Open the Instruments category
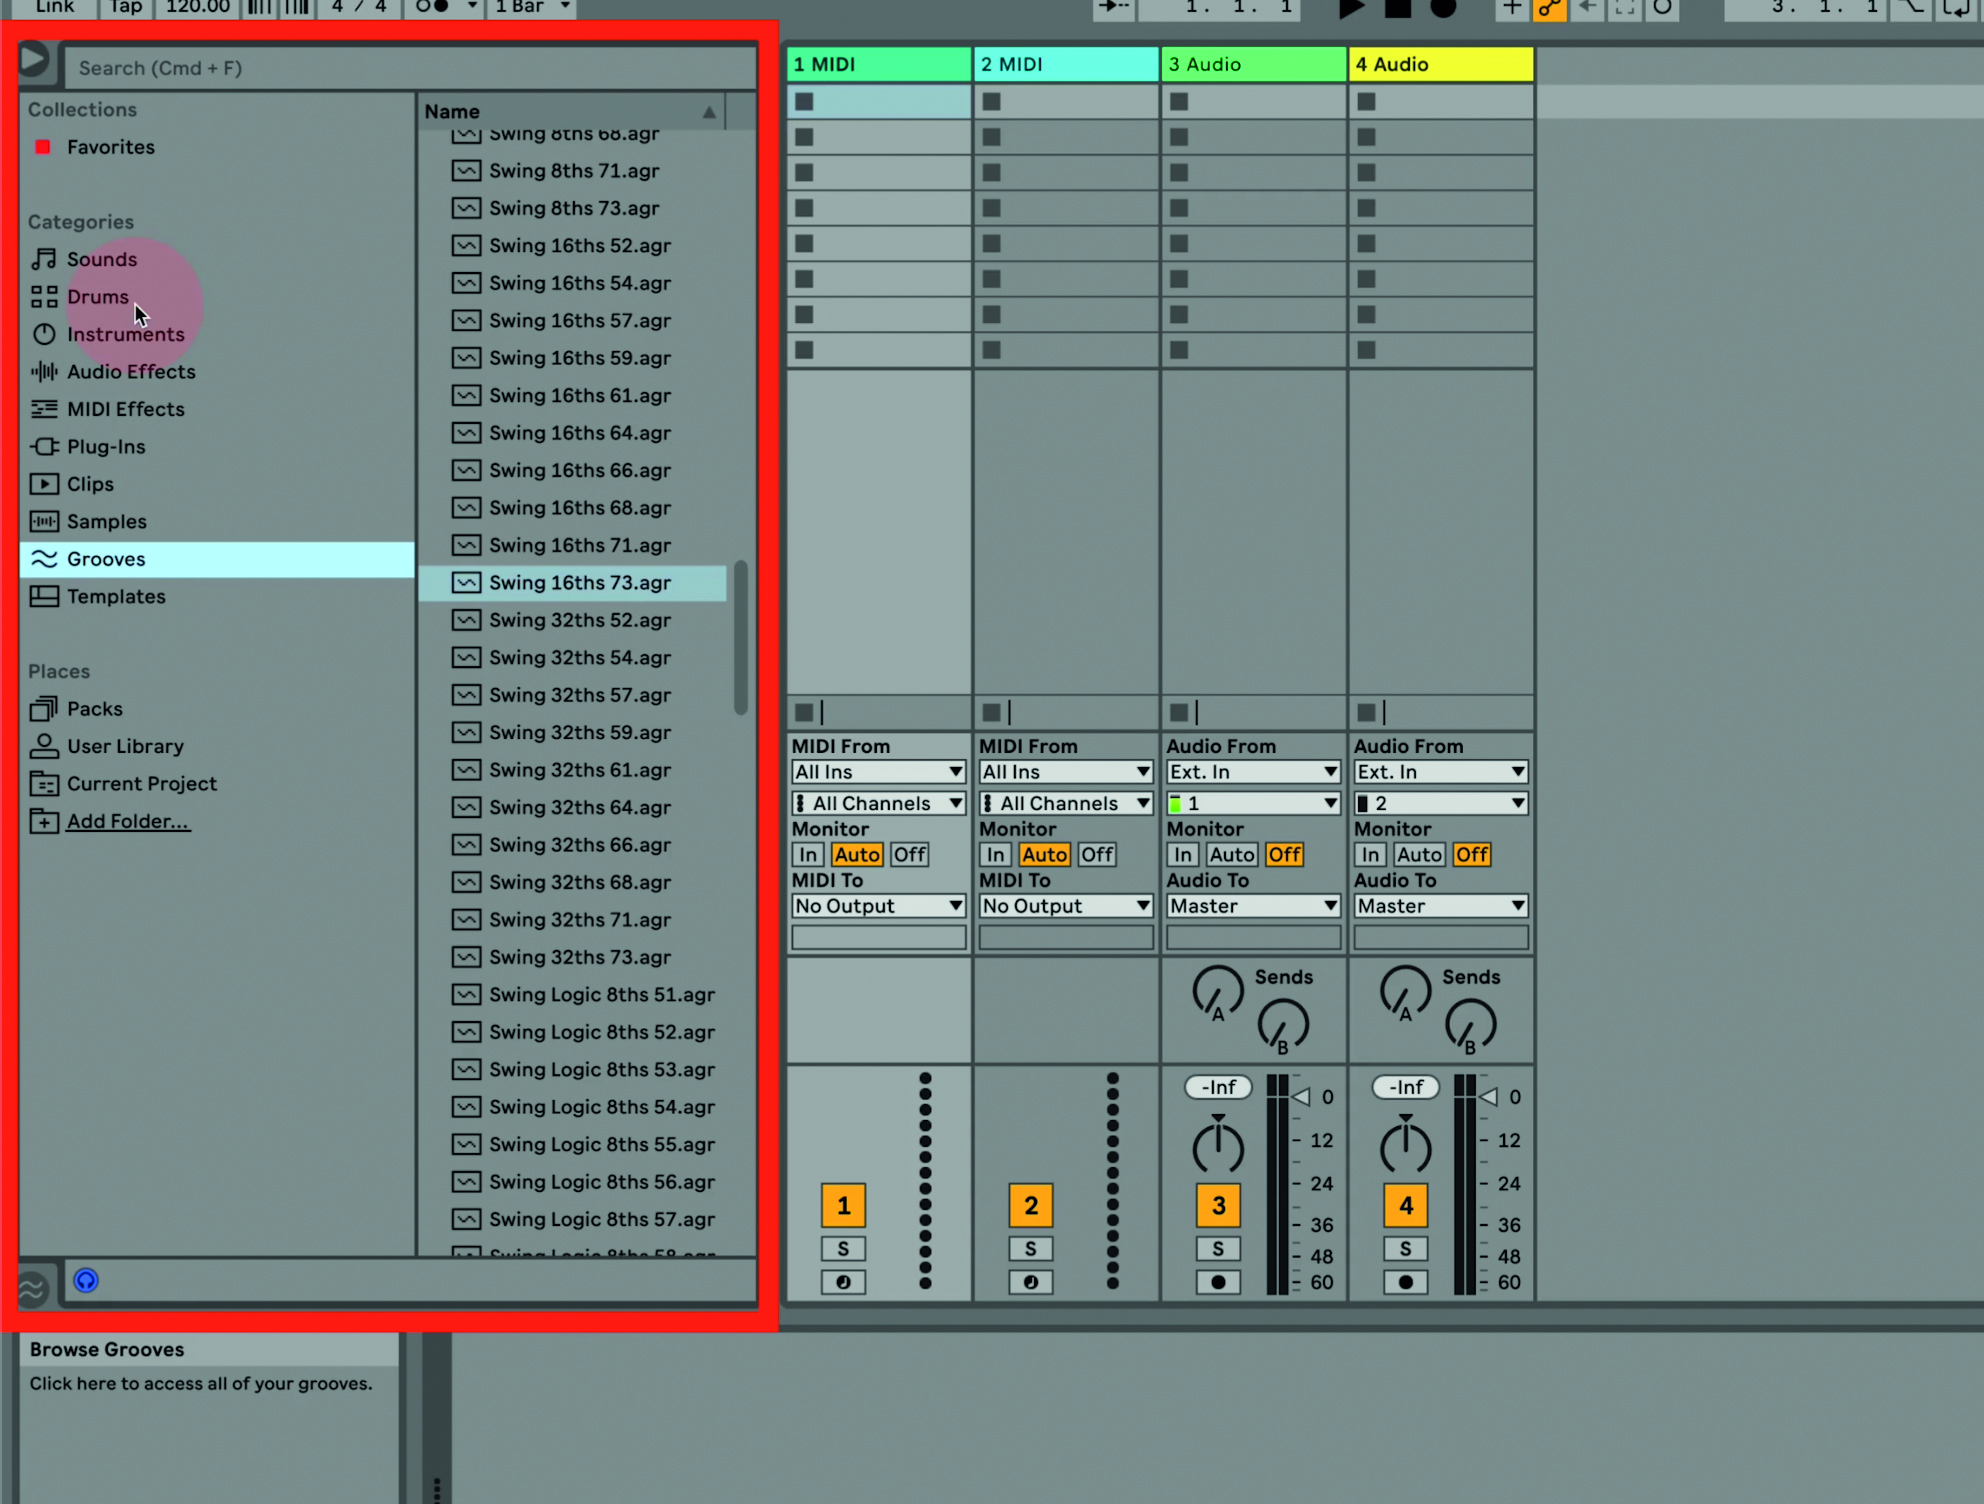The height and width of the screenshot is (1504, 1984). pos(124,334)
